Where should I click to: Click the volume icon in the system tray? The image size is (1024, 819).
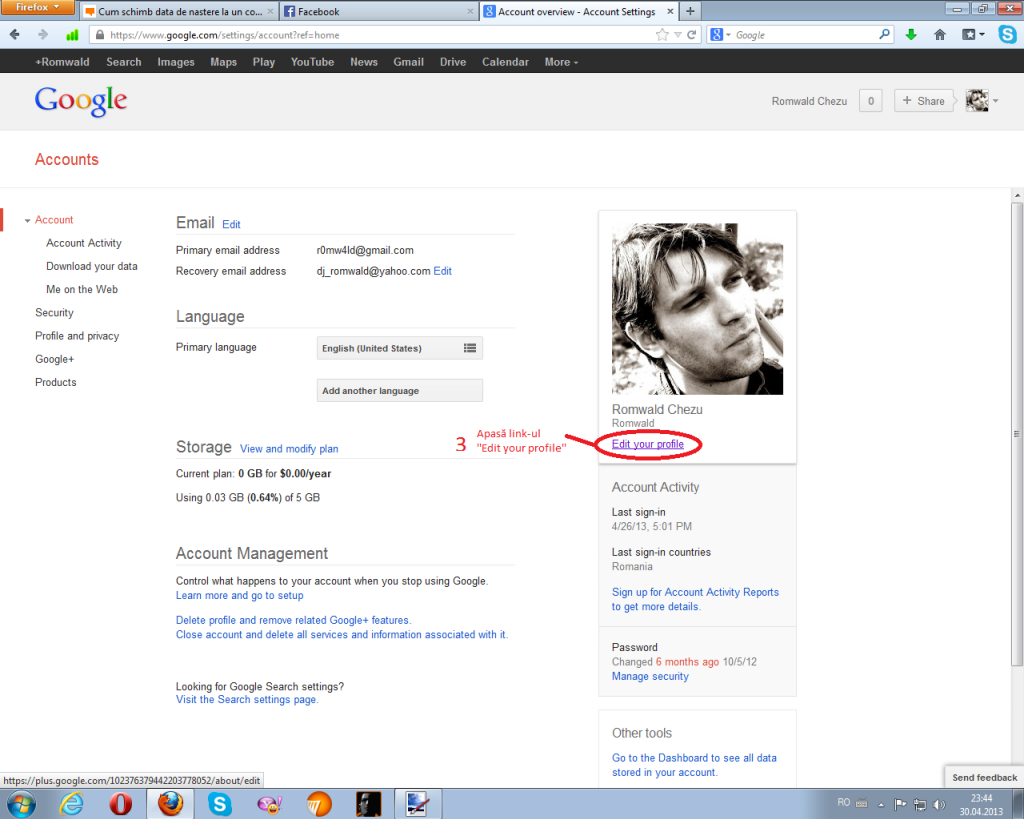[940, 804]
